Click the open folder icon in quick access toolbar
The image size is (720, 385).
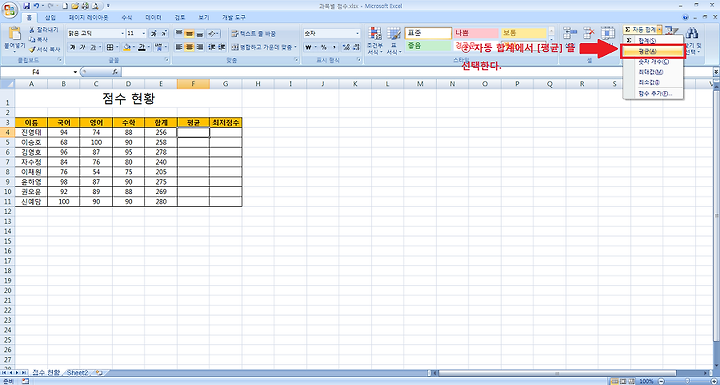[x=75, y=6]
